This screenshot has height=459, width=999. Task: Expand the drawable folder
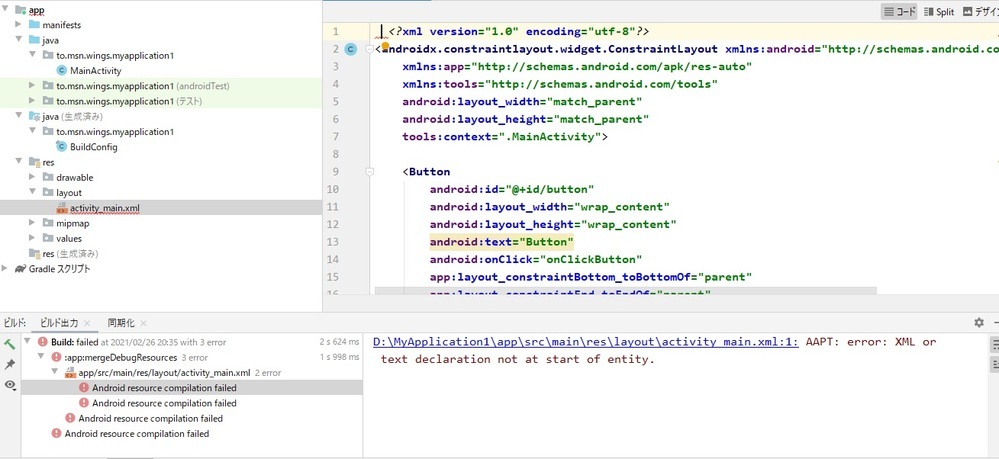click(32, 177)
